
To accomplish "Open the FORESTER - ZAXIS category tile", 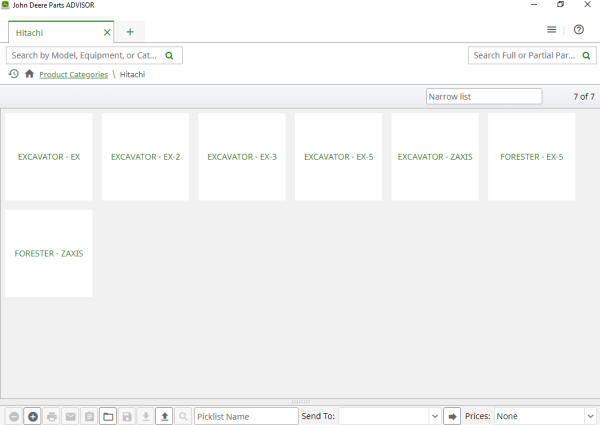I will point(49,253).
